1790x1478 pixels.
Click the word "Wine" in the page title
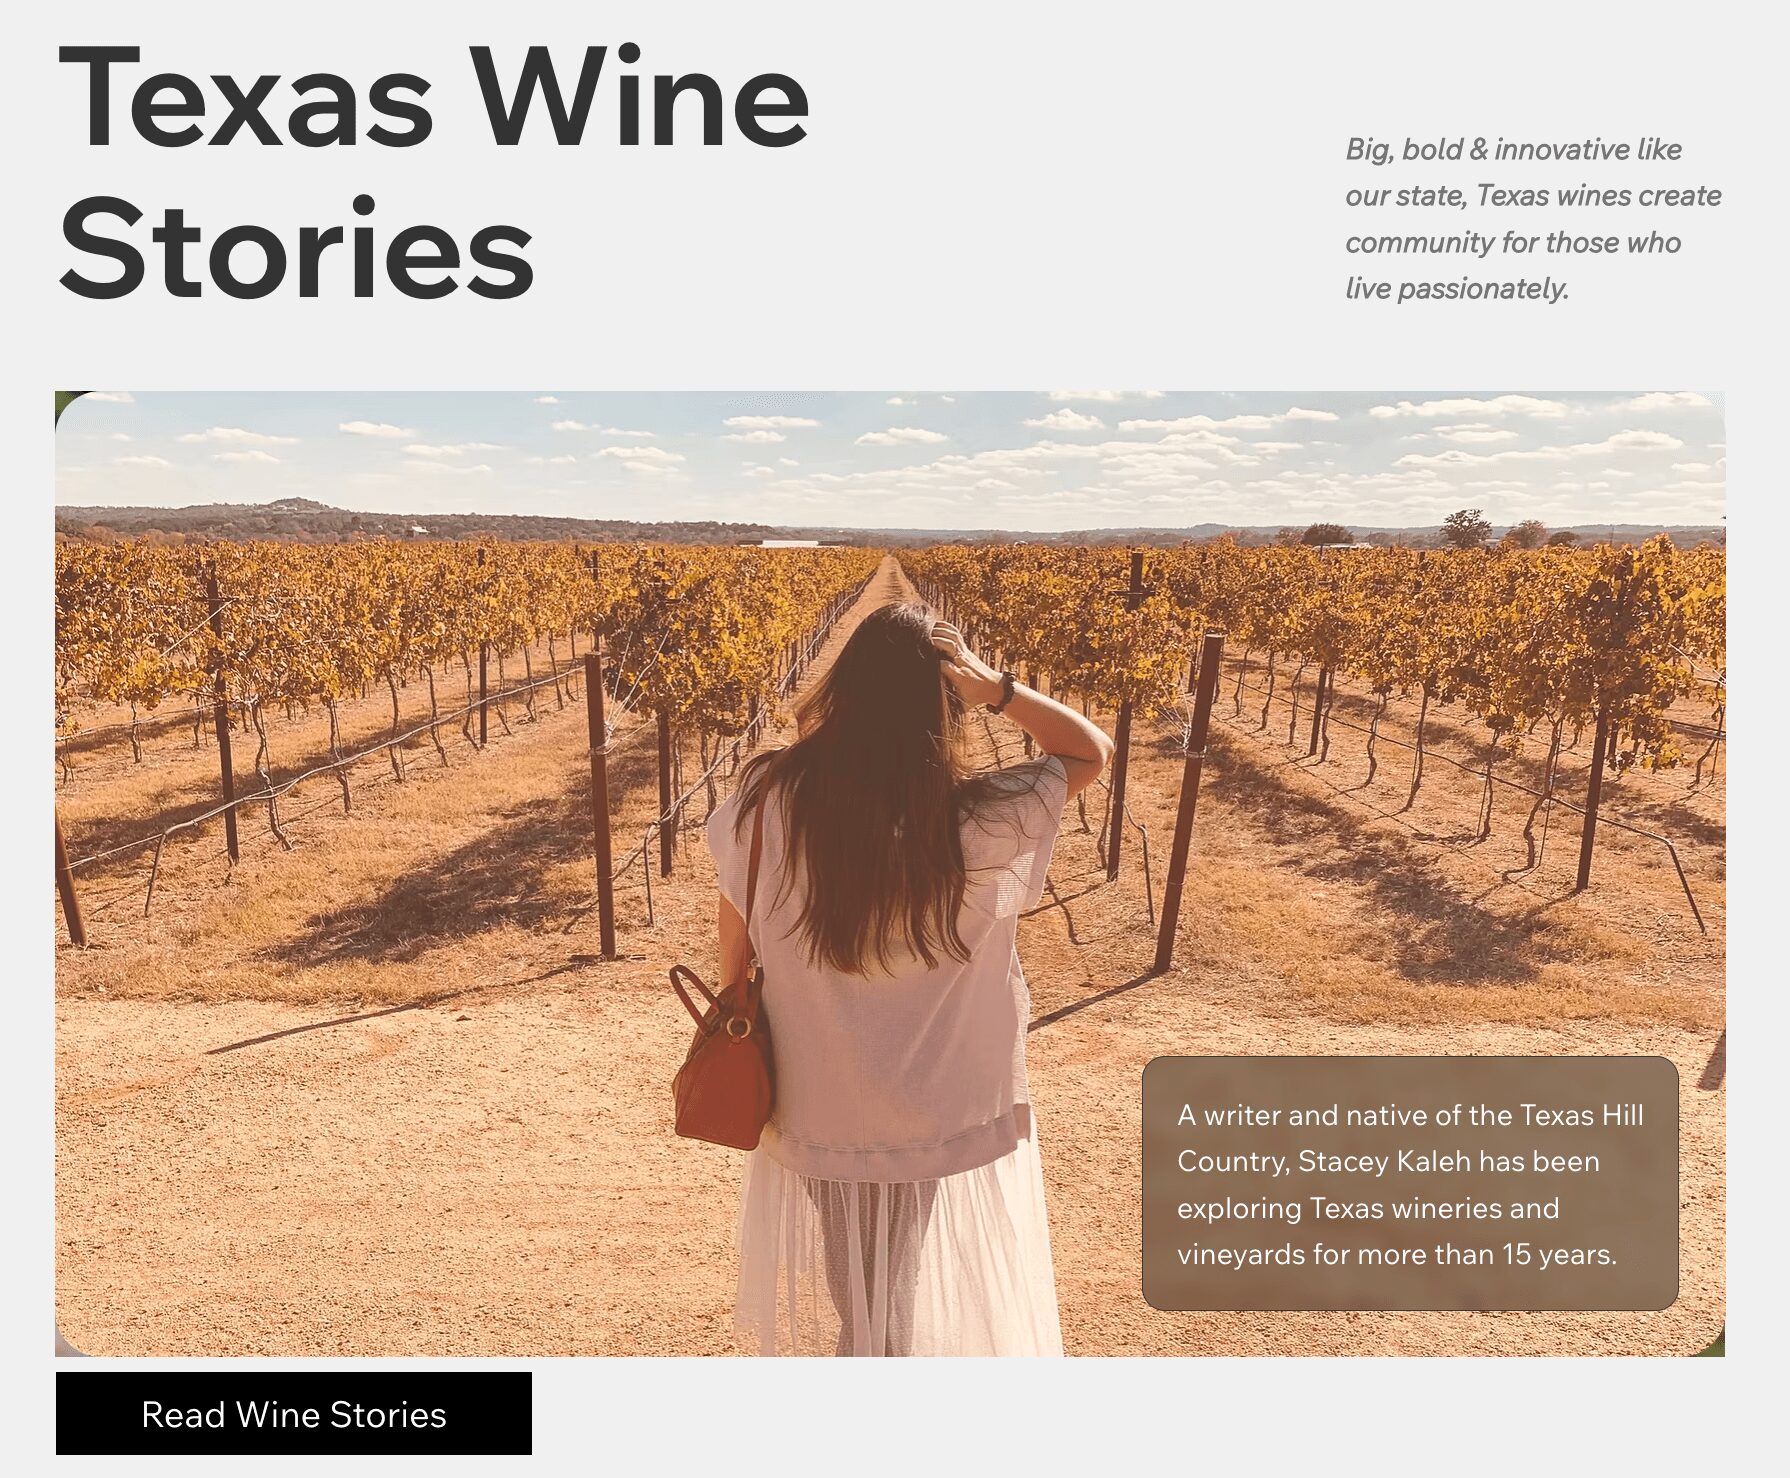pos(640,99)
